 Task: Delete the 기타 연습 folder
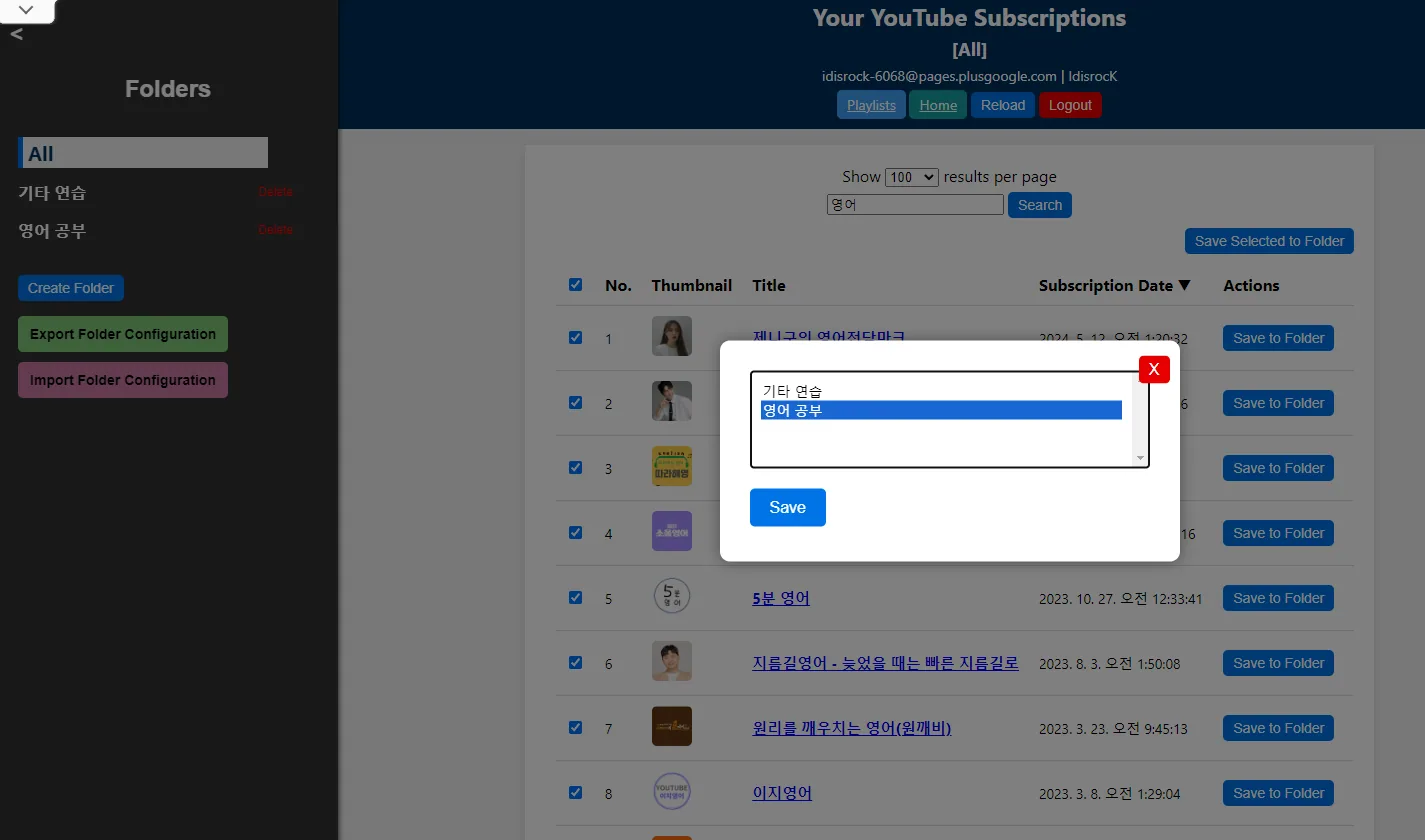point(275,192)
